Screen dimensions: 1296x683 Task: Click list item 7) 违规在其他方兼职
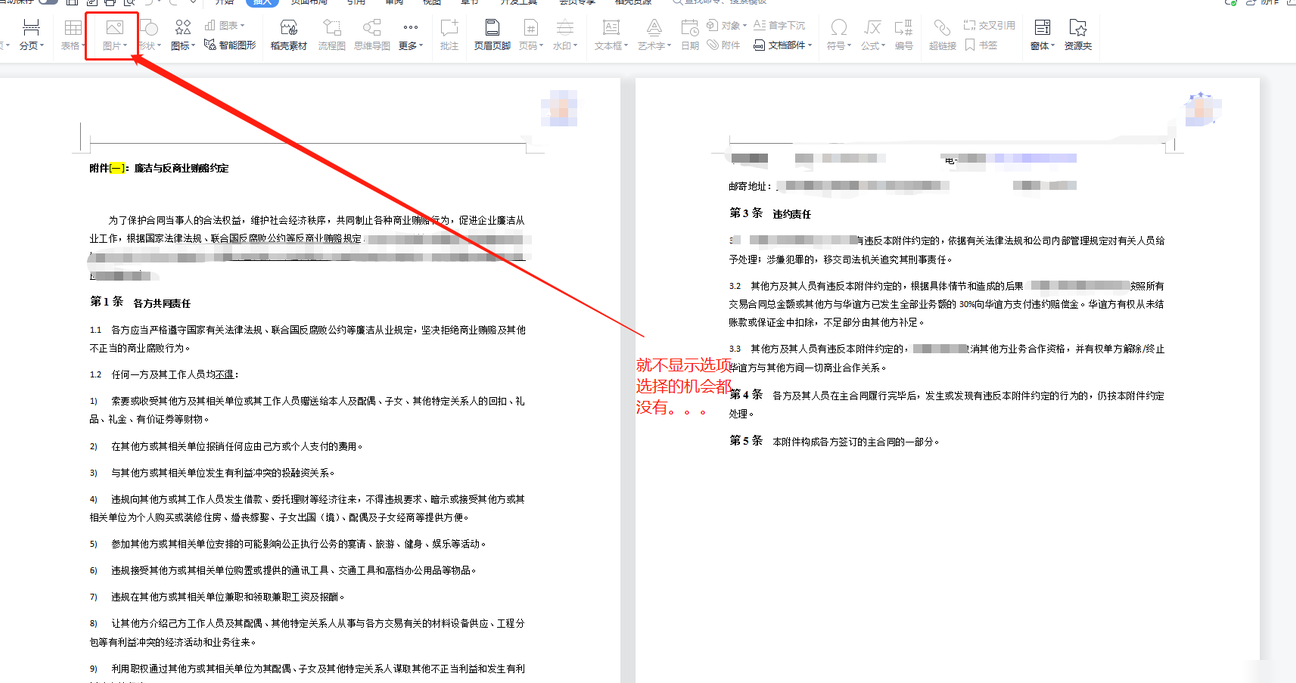point(217,597)
